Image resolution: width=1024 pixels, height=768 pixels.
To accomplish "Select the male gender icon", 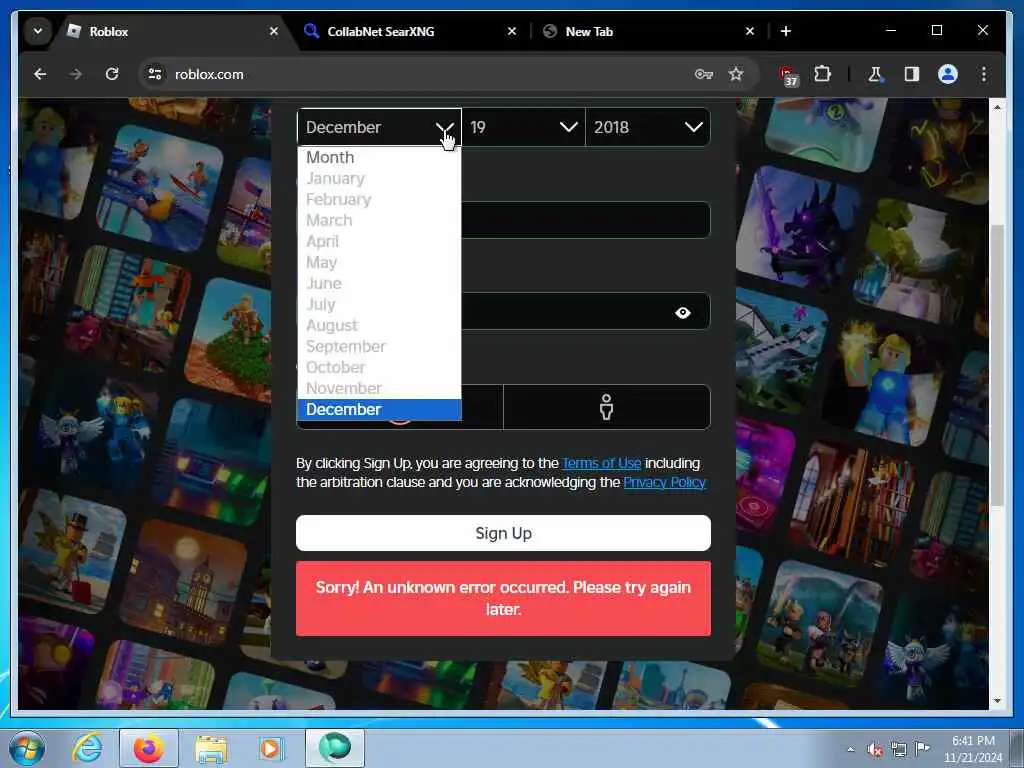I will pyautogui.click(x=607, y=407).
